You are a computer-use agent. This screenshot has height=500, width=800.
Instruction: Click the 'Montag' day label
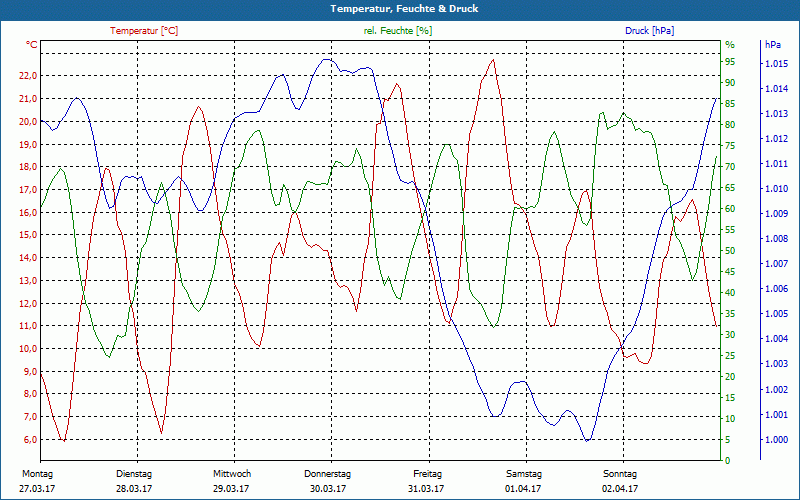click(x=38, y=474)
